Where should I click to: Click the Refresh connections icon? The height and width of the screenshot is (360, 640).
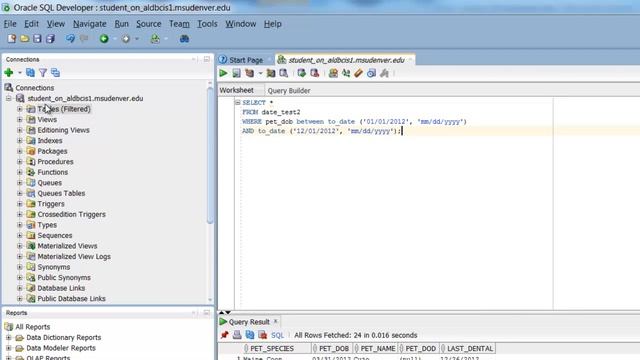[30, 73]
